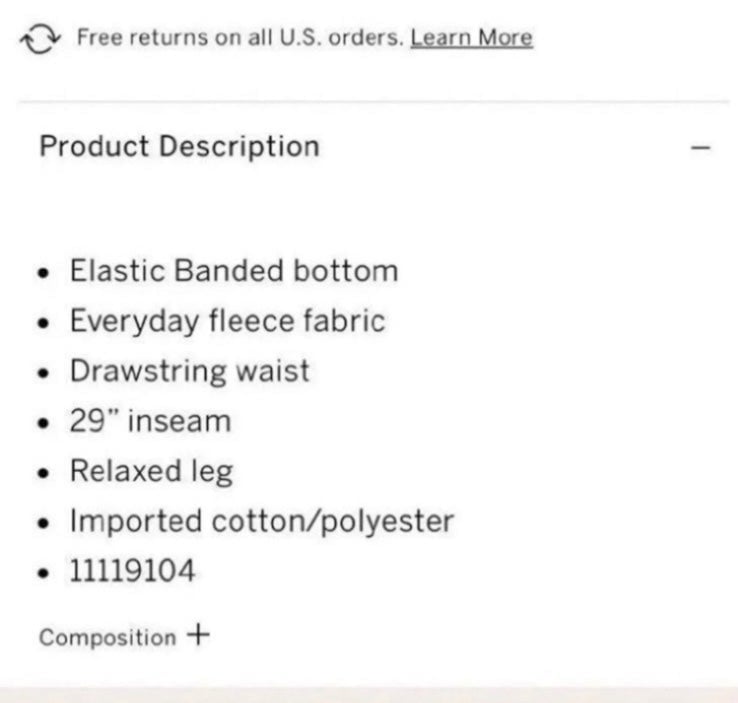The height and width of the screenshot is (703, 738).
Task: Open the Learn More returns link
Action: tap(472, 38)
